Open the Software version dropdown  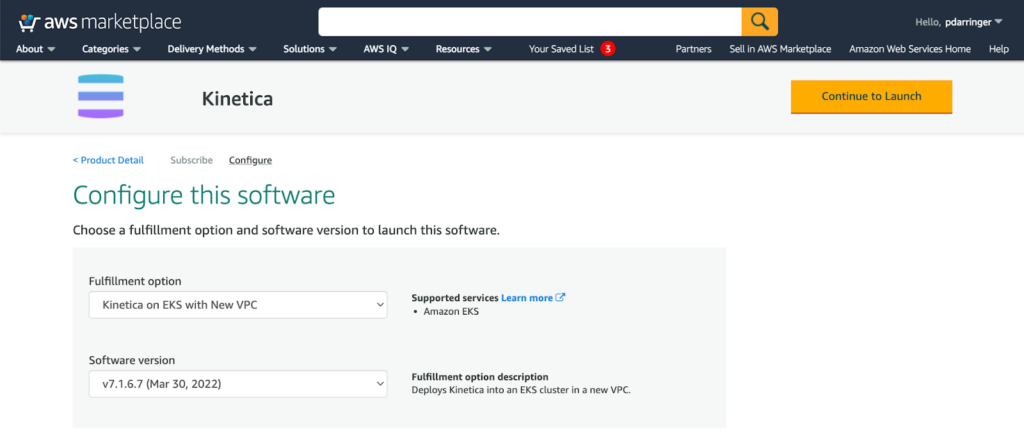point(238,383)
